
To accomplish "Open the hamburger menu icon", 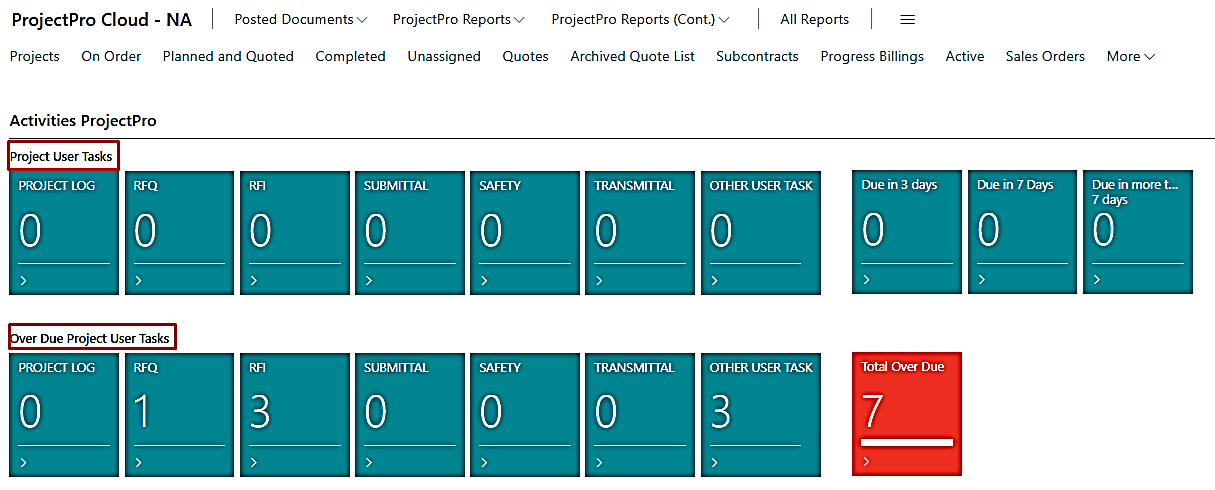I will 907,20.
